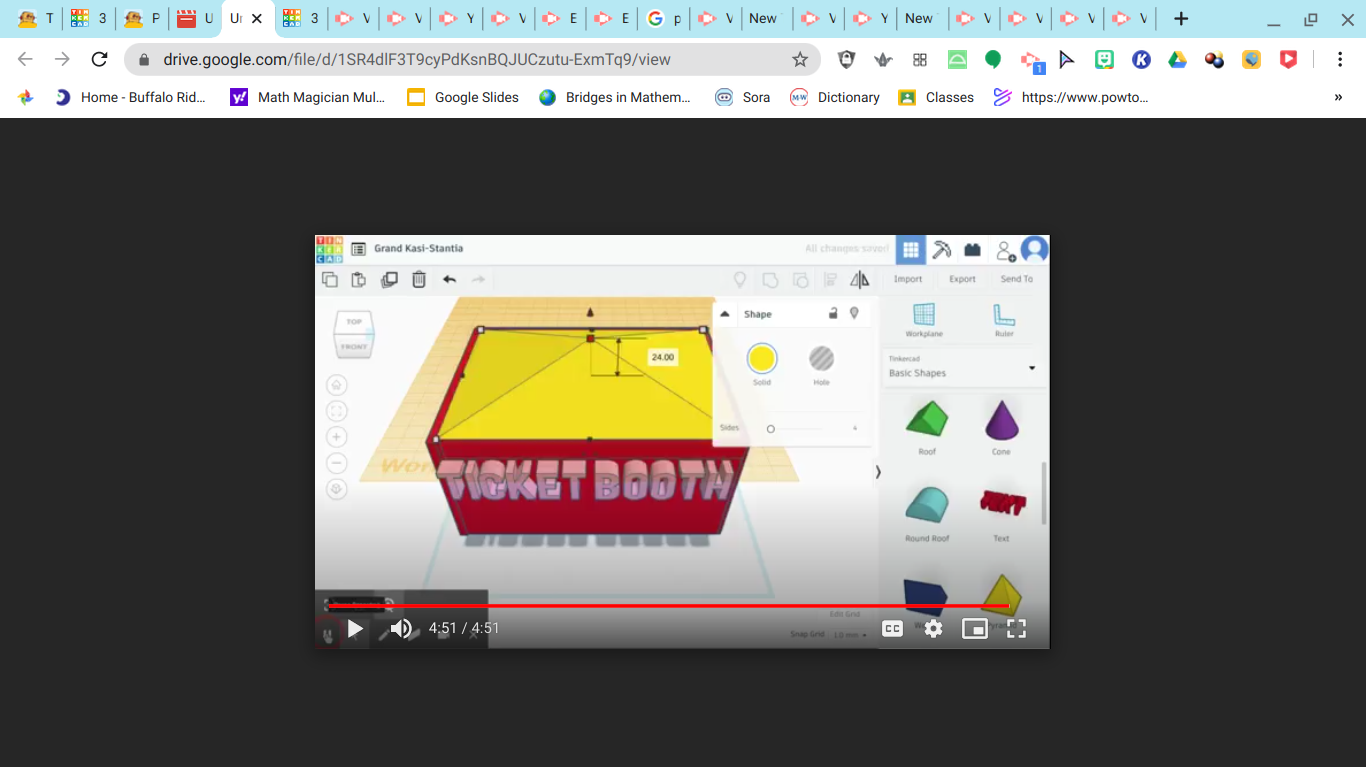1366x768 pixels.
Task: Enter fullscreen mode for the video
Action: tap(1016, 629)
